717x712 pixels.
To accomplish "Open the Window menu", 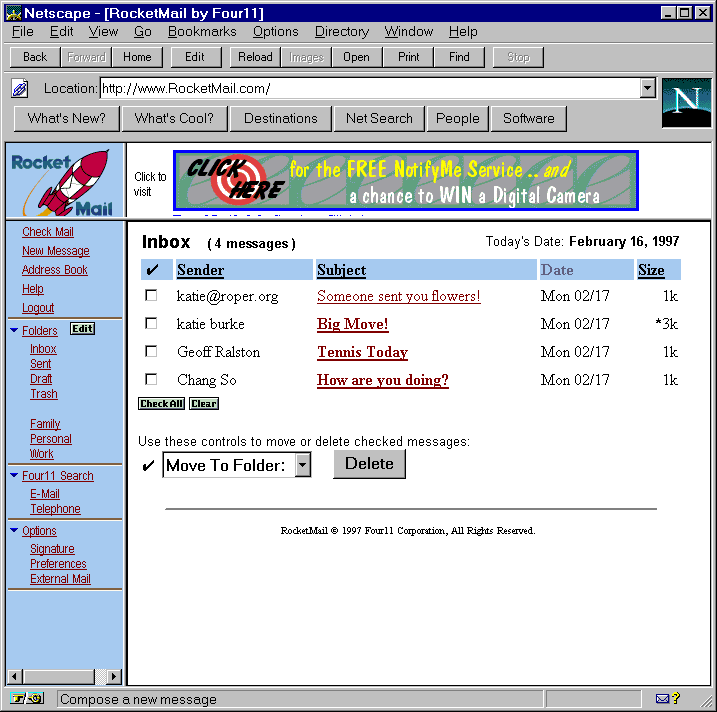I will (408, 32).
